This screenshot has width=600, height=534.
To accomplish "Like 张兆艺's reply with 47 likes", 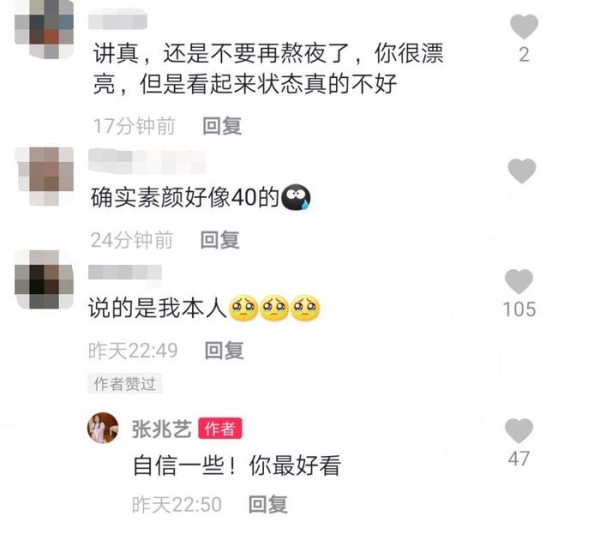I will pos(519,431).
